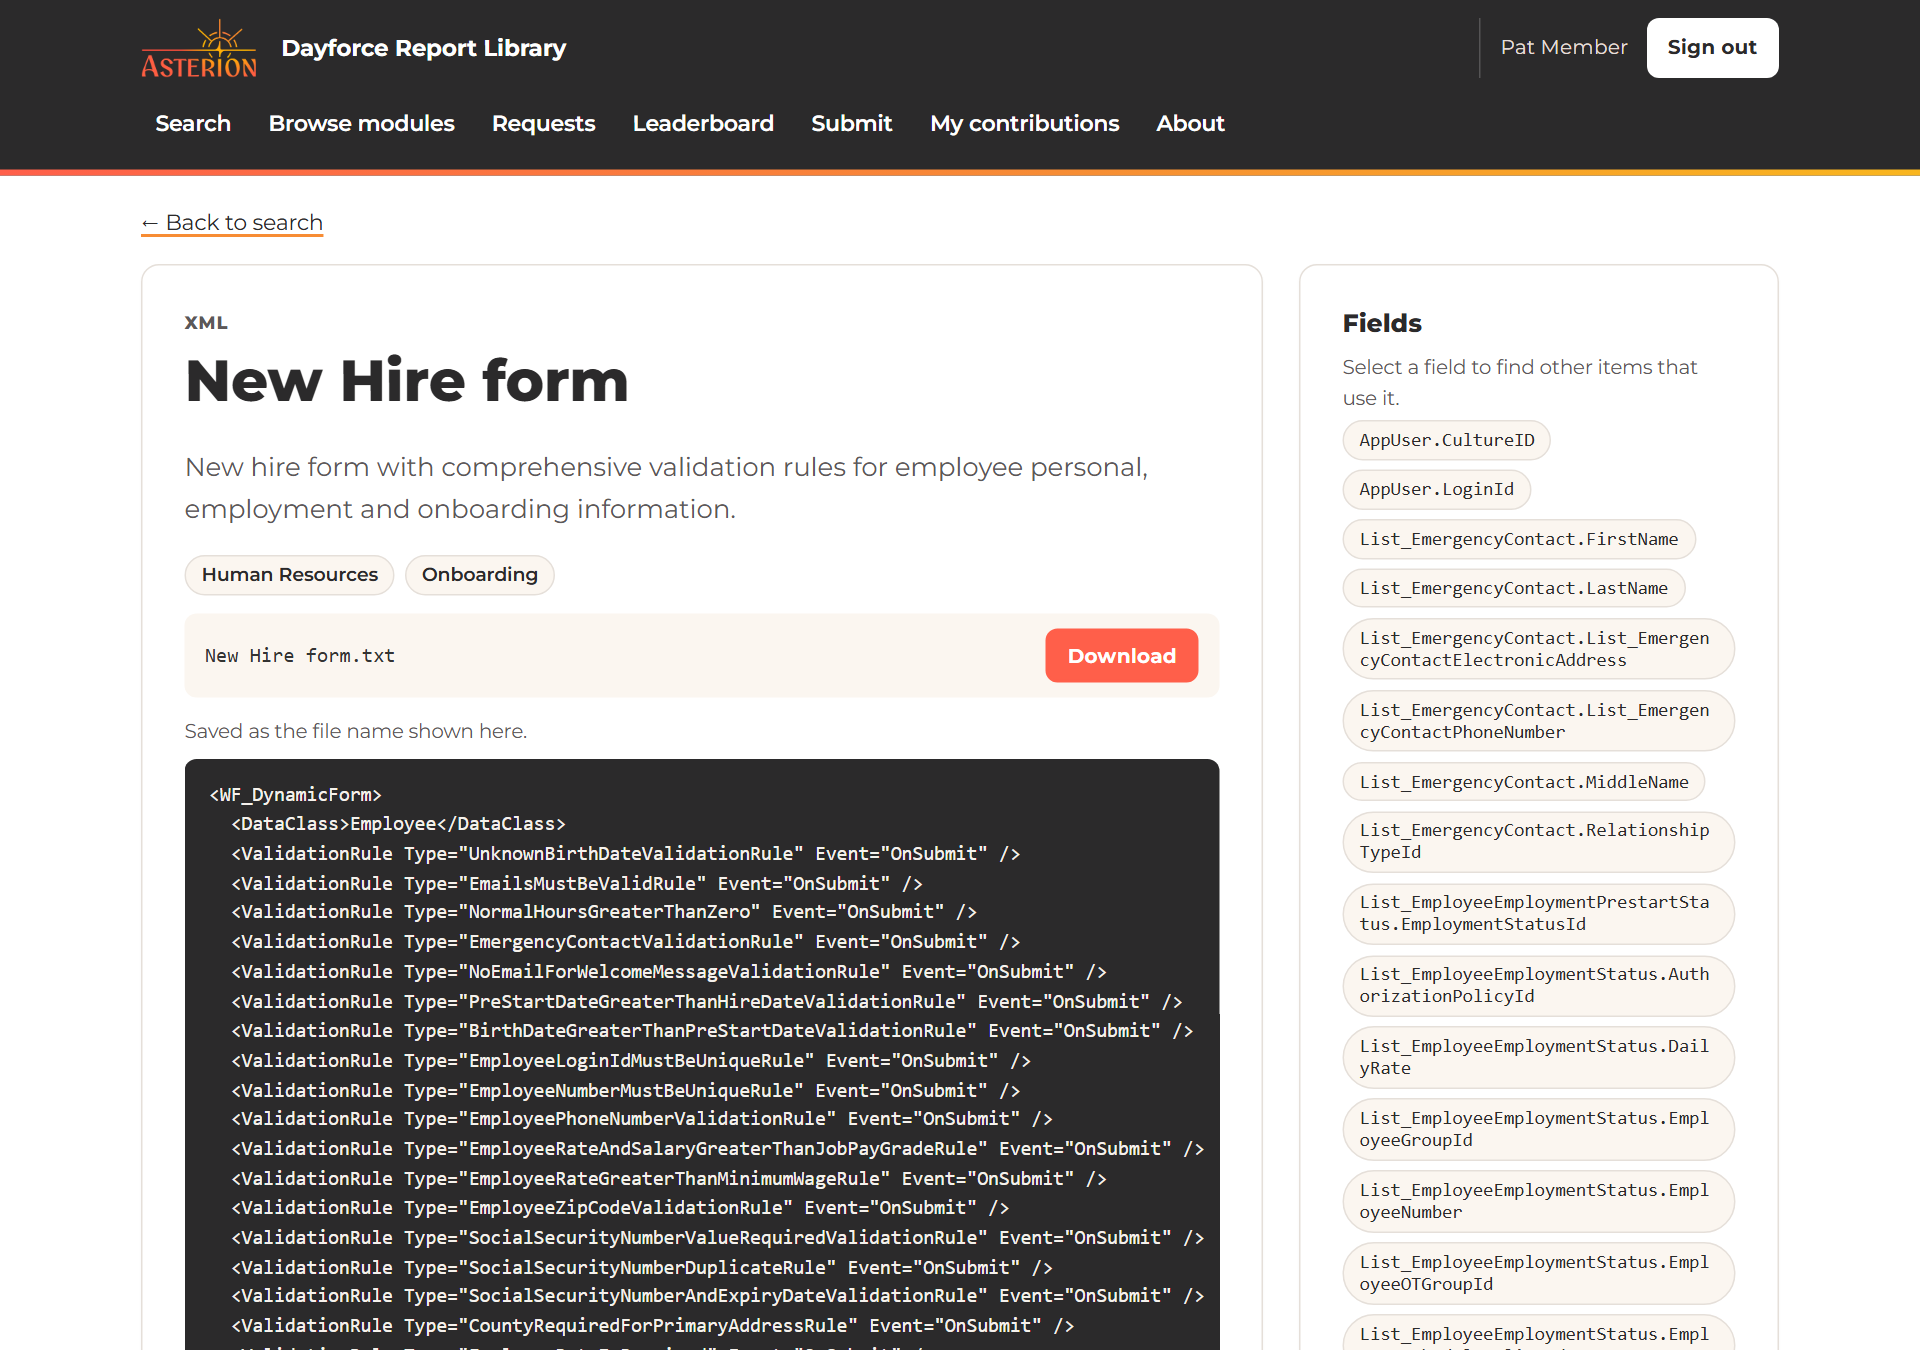
Task: Select the Human Resources tag
Action: [290, 575]
